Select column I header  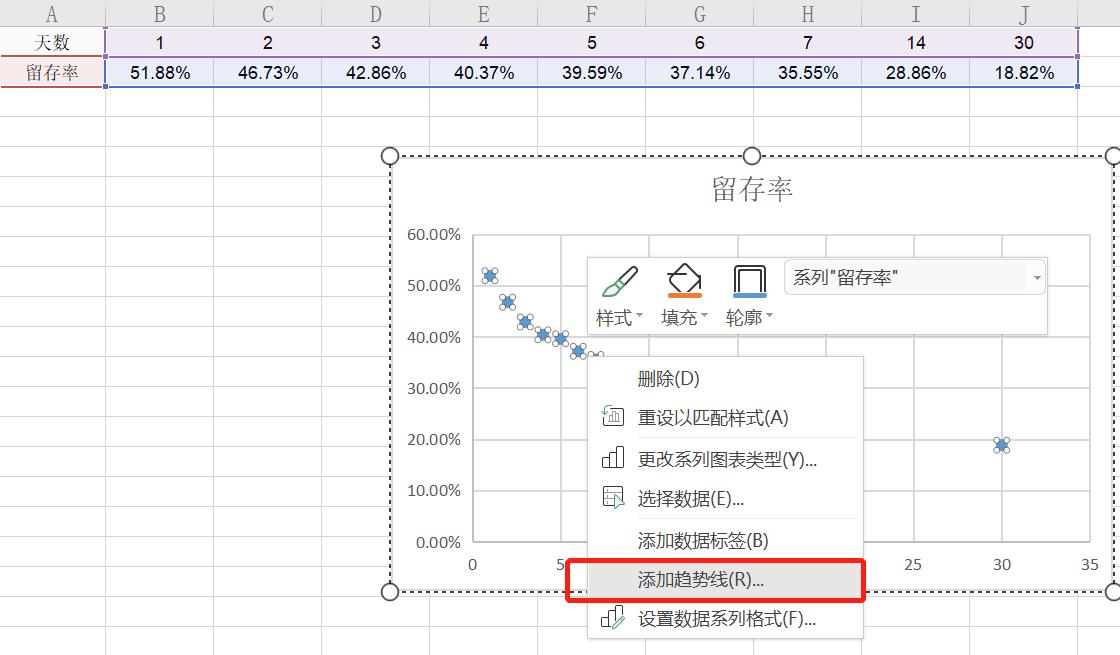tap(916, 14)
